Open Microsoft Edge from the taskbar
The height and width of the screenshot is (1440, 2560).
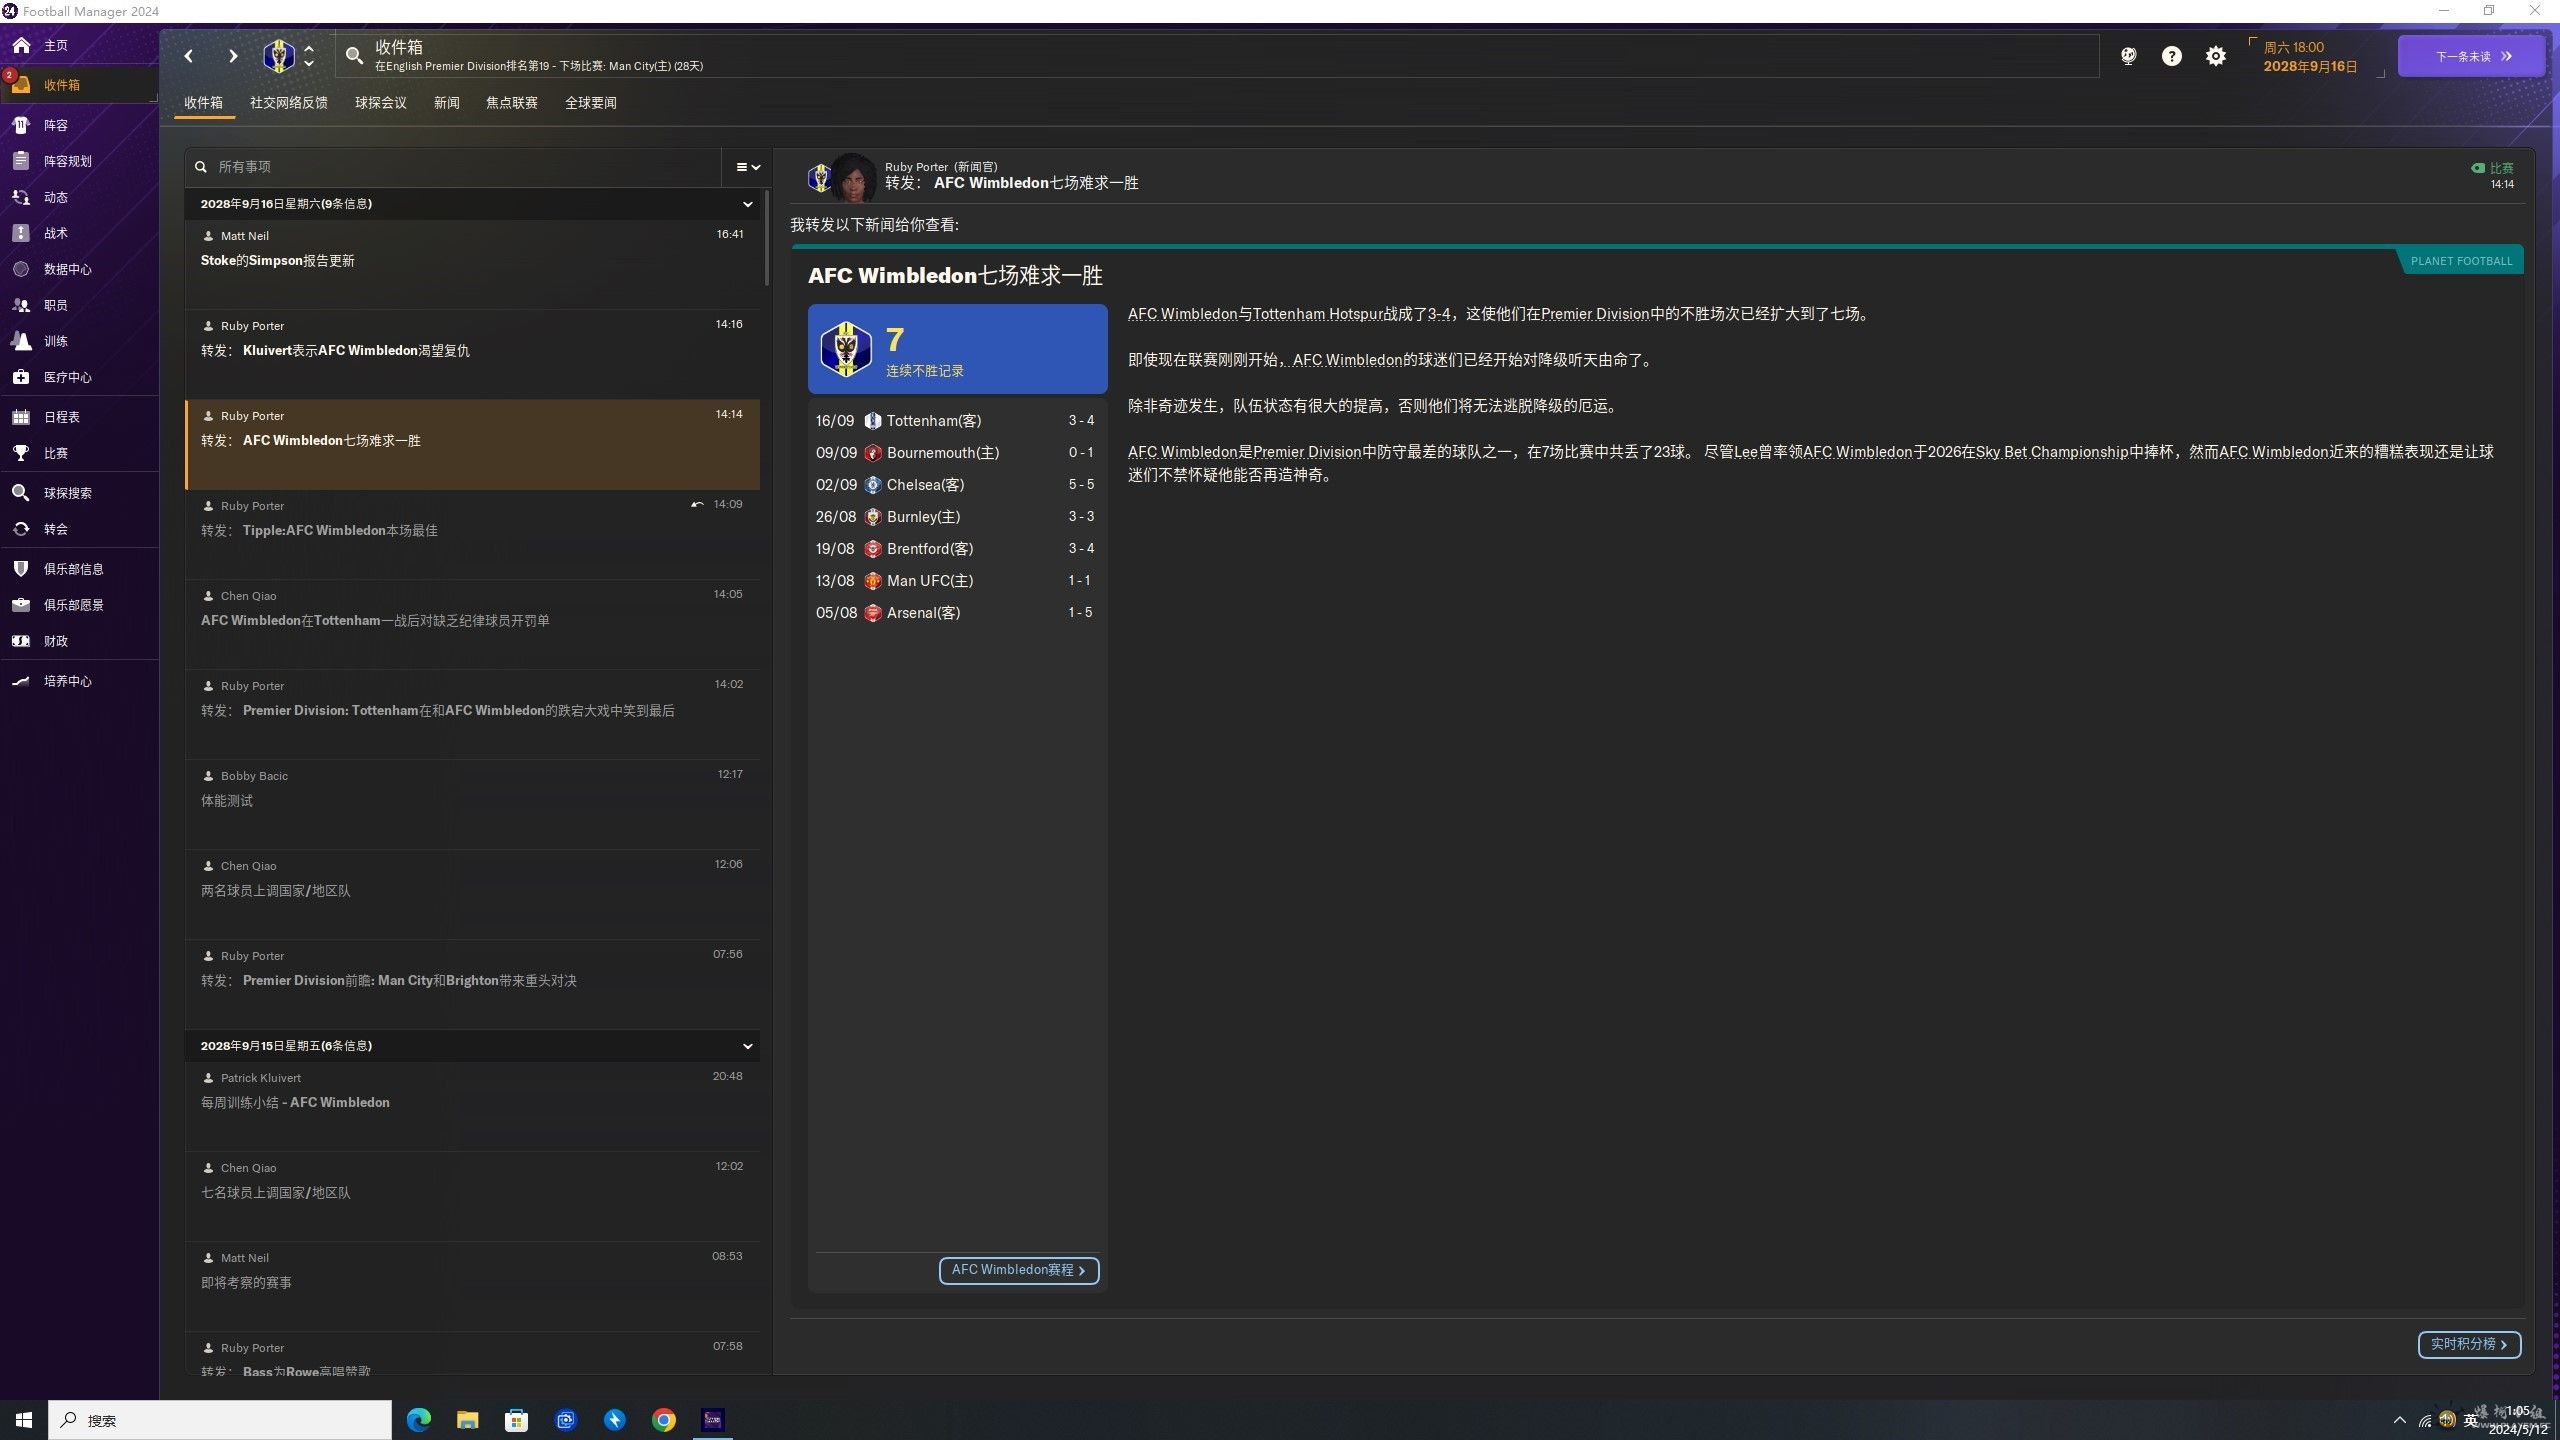[419, 1420]
